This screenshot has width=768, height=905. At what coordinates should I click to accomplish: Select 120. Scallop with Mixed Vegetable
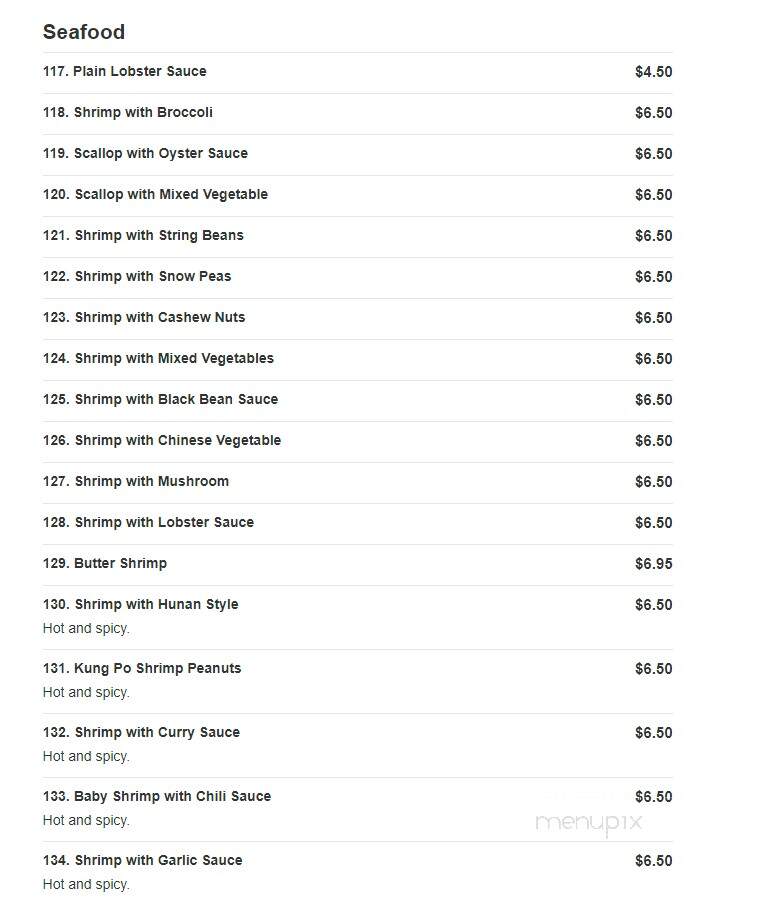click(x=155, y=194)
